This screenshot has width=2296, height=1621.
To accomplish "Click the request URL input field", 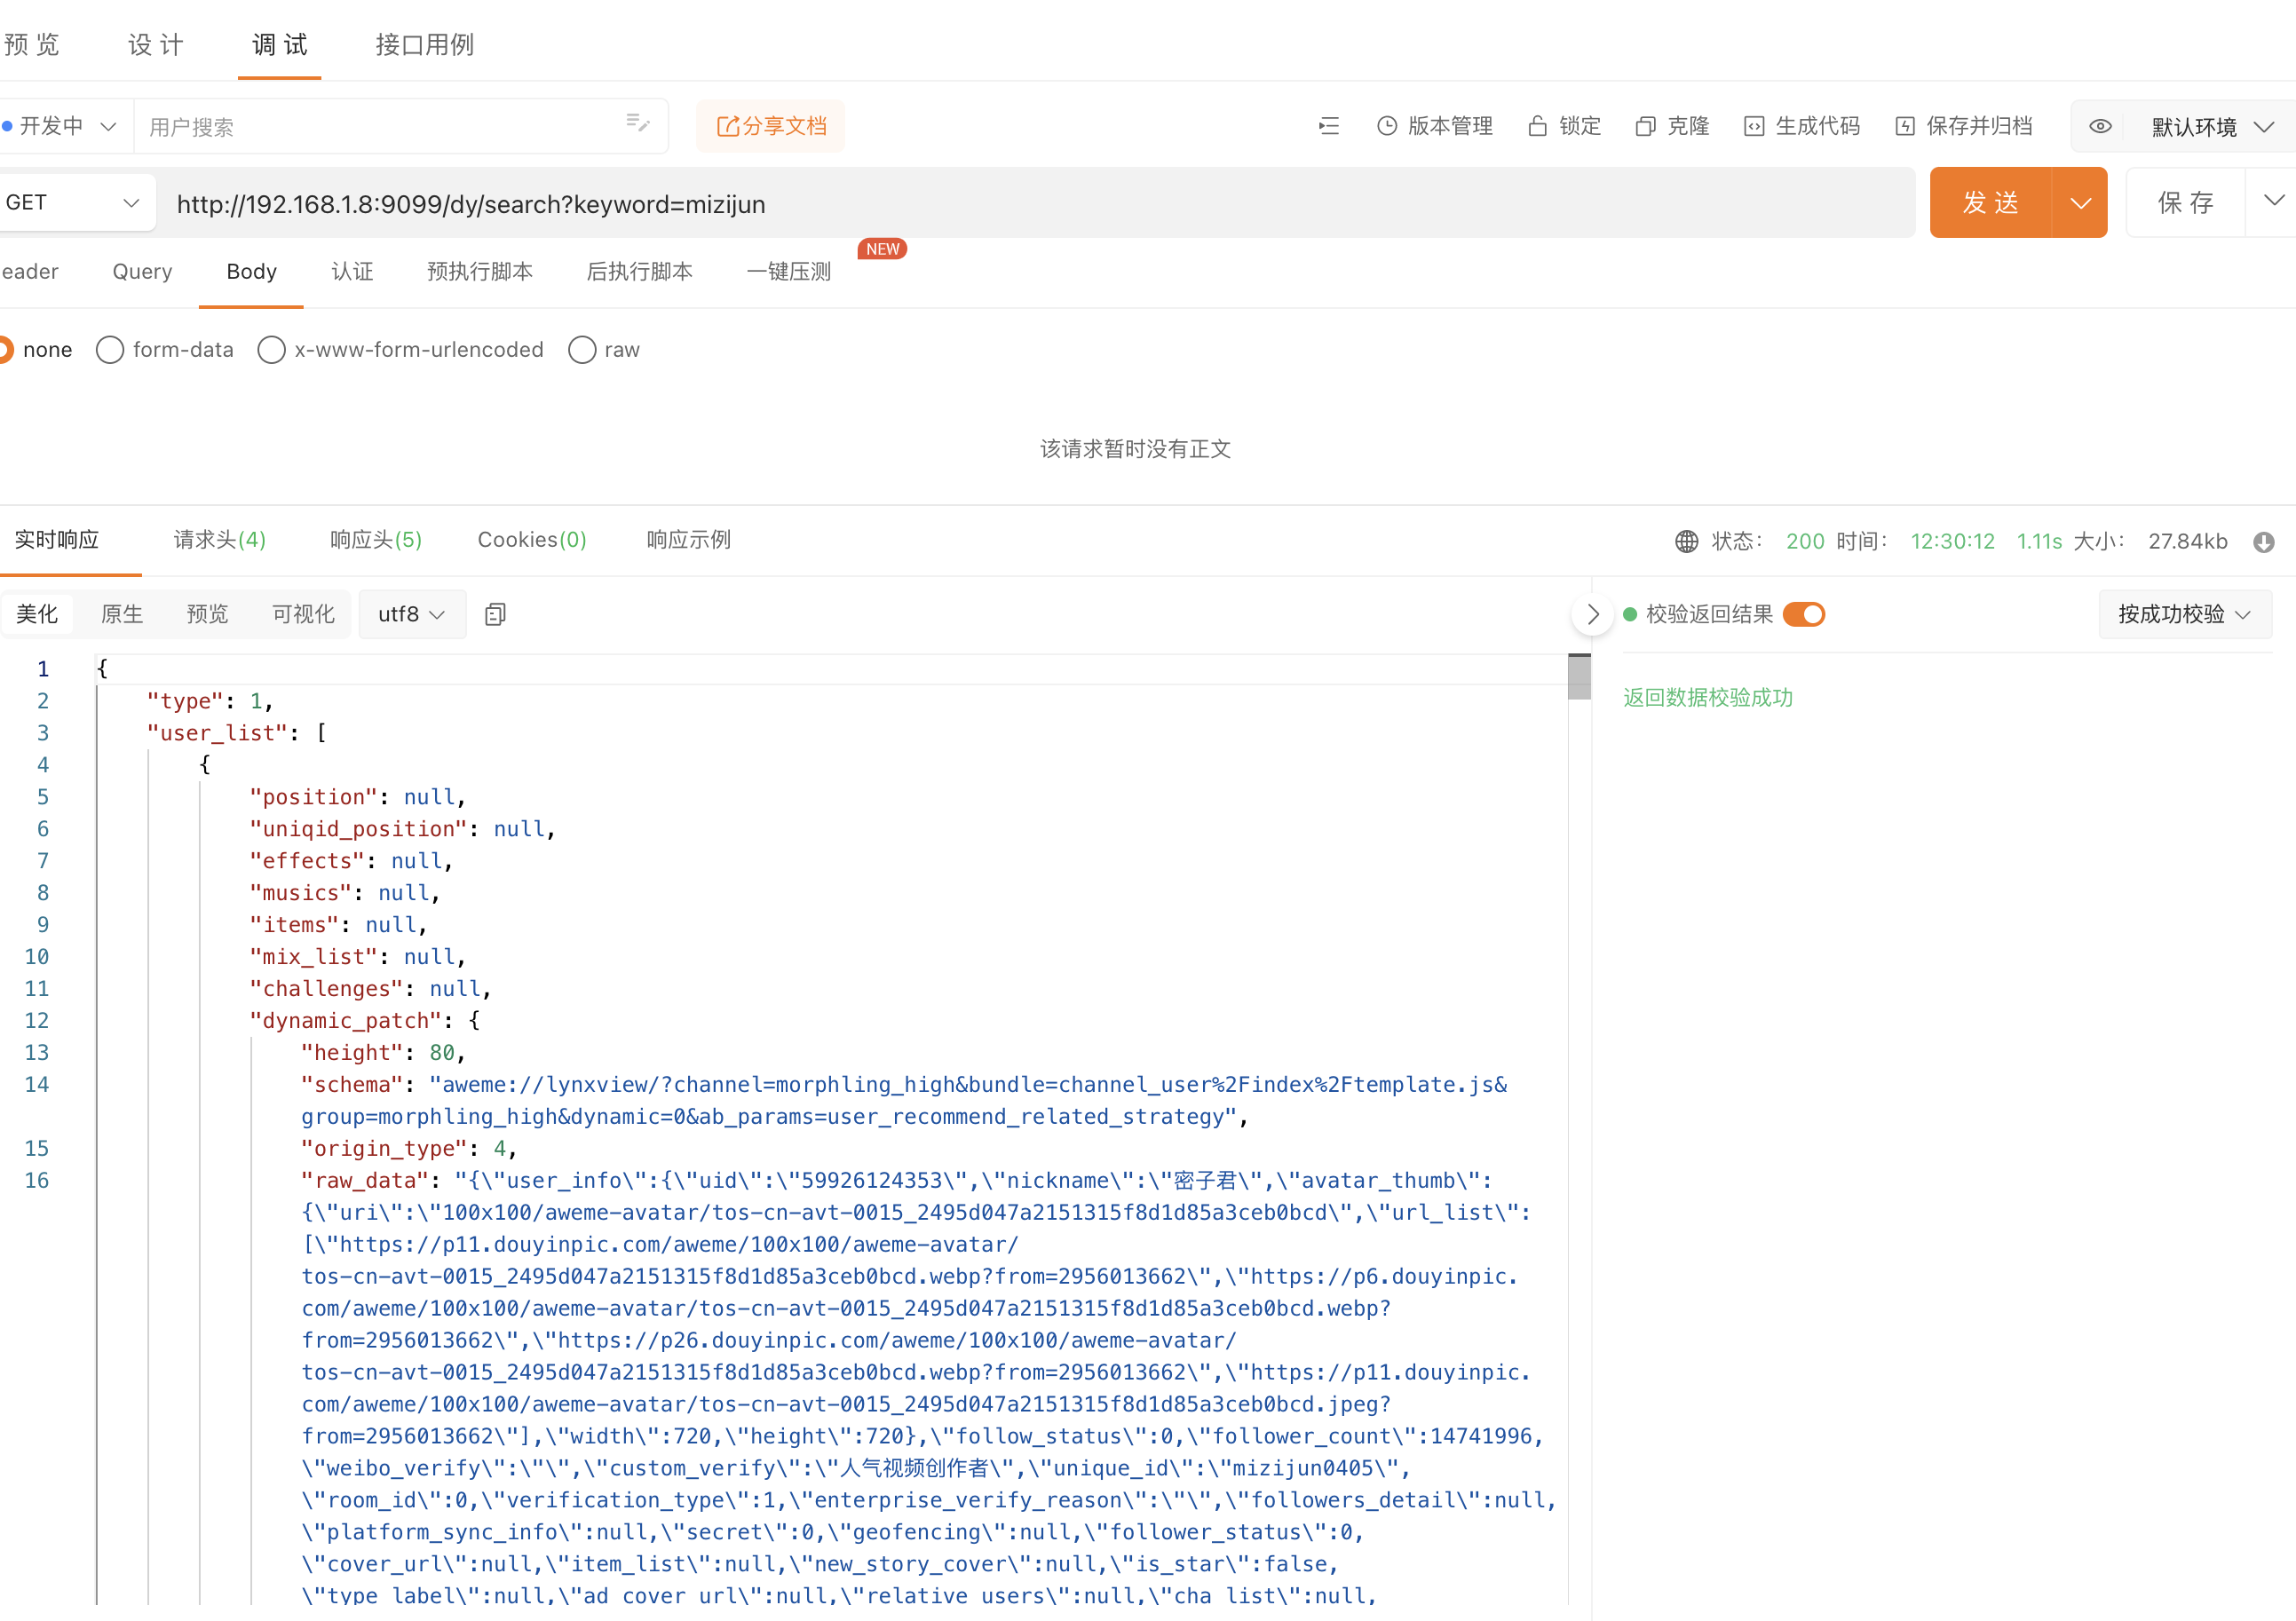I will pyautogui.click(x=900, y=203).
